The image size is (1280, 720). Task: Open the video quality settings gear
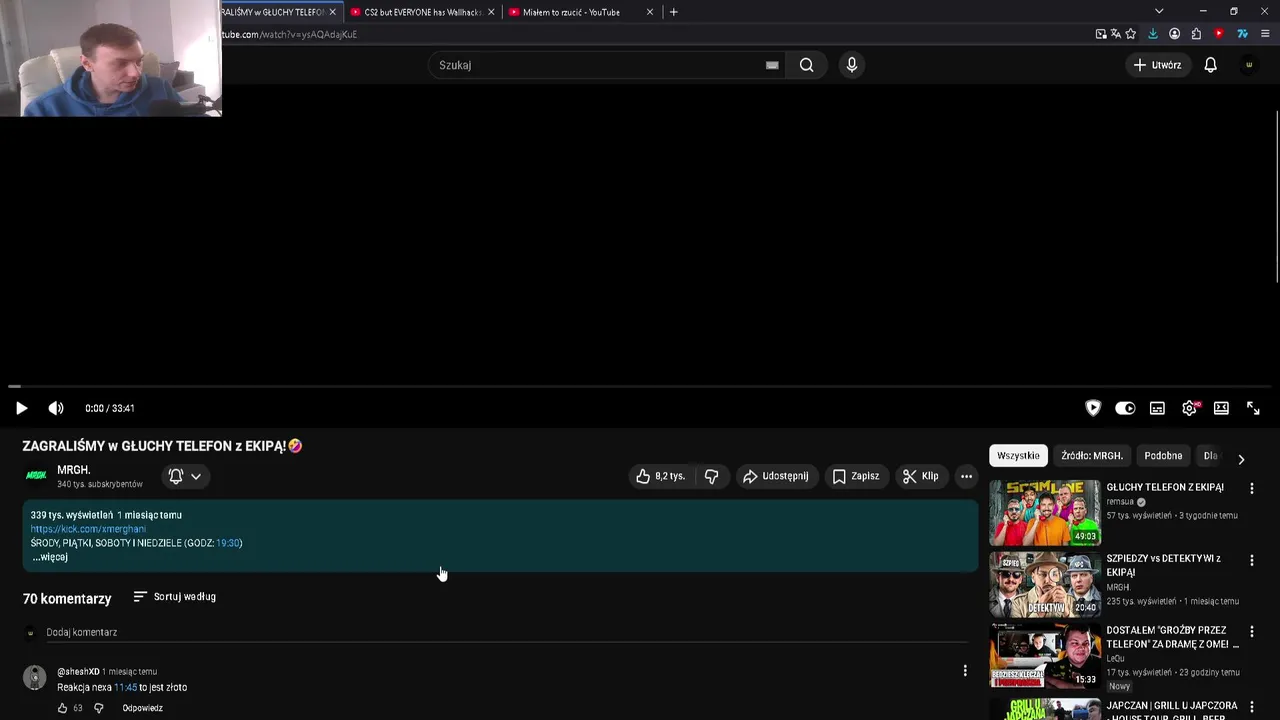(x=1189, y=408)
